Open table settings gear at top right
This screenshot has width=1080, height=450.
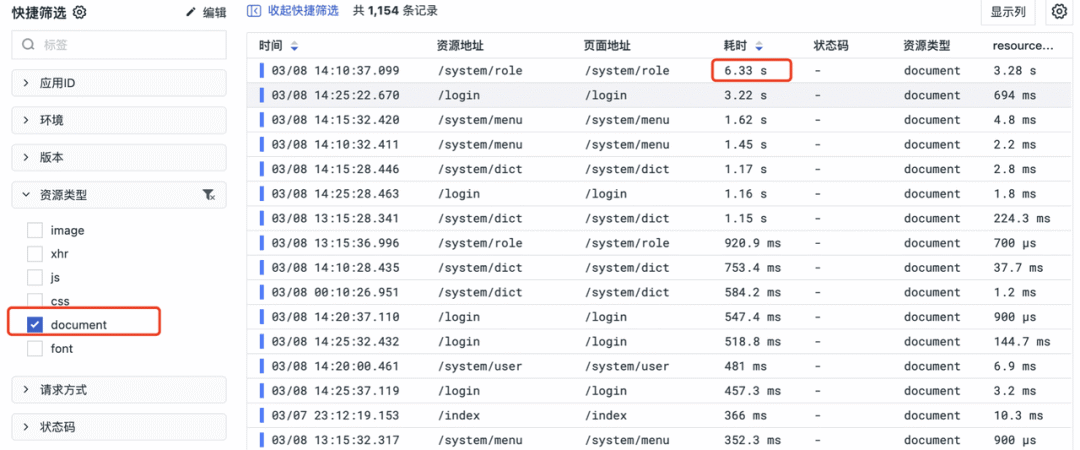click(1059, 12)
